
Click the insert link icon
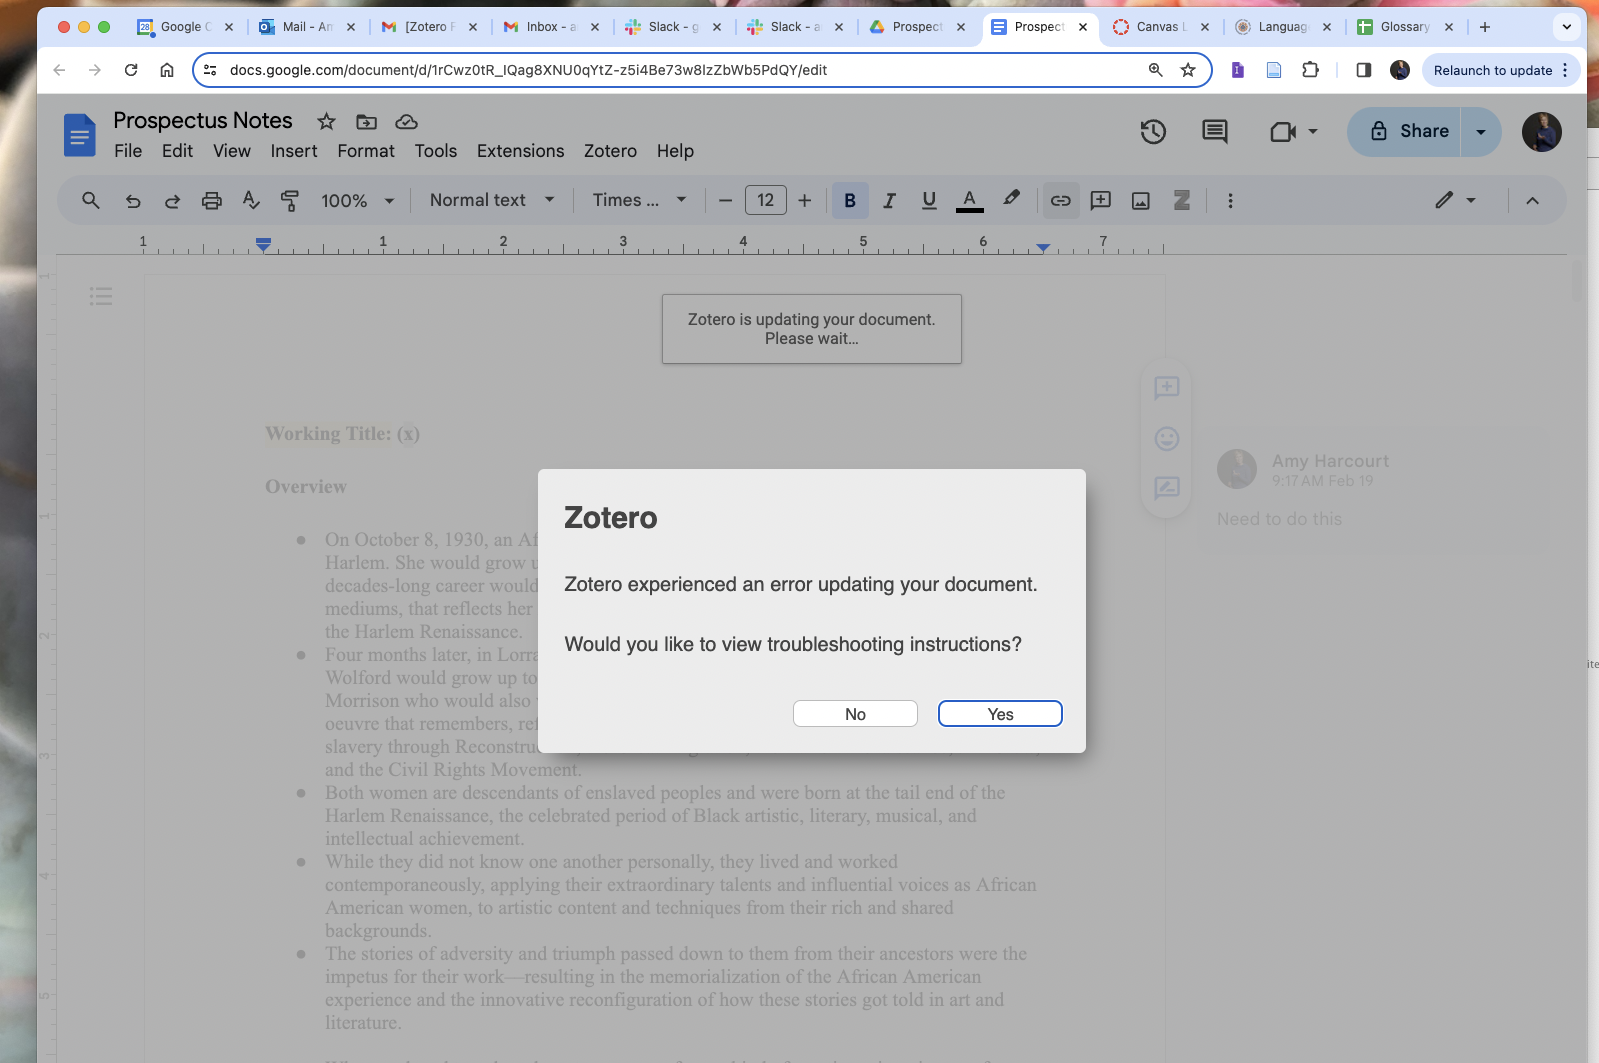coord(1061,200)
